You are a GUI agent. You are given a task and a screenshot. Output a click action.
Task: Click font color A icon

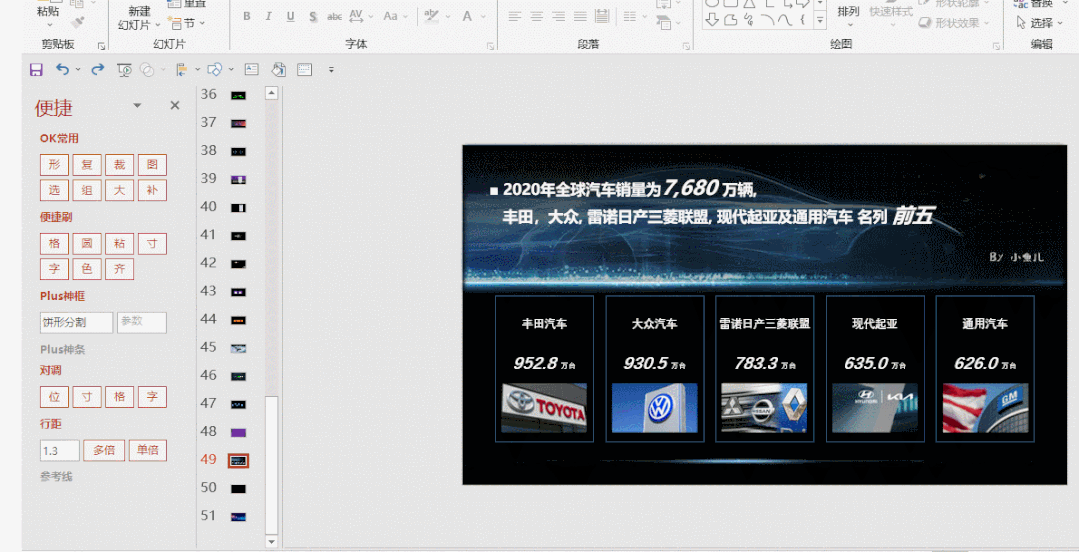467,16
